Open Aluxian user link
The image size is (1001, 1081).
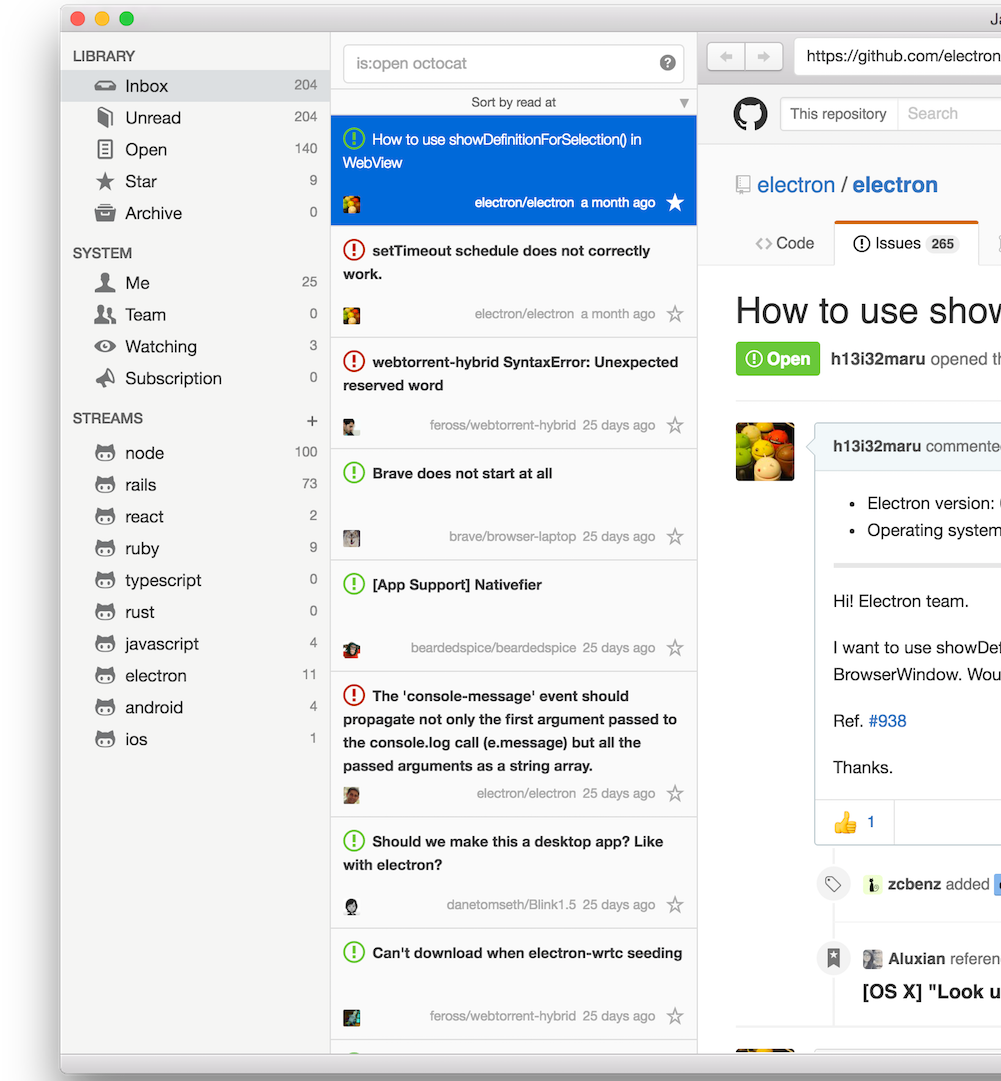pyautogui.click(x=916, y=959)
